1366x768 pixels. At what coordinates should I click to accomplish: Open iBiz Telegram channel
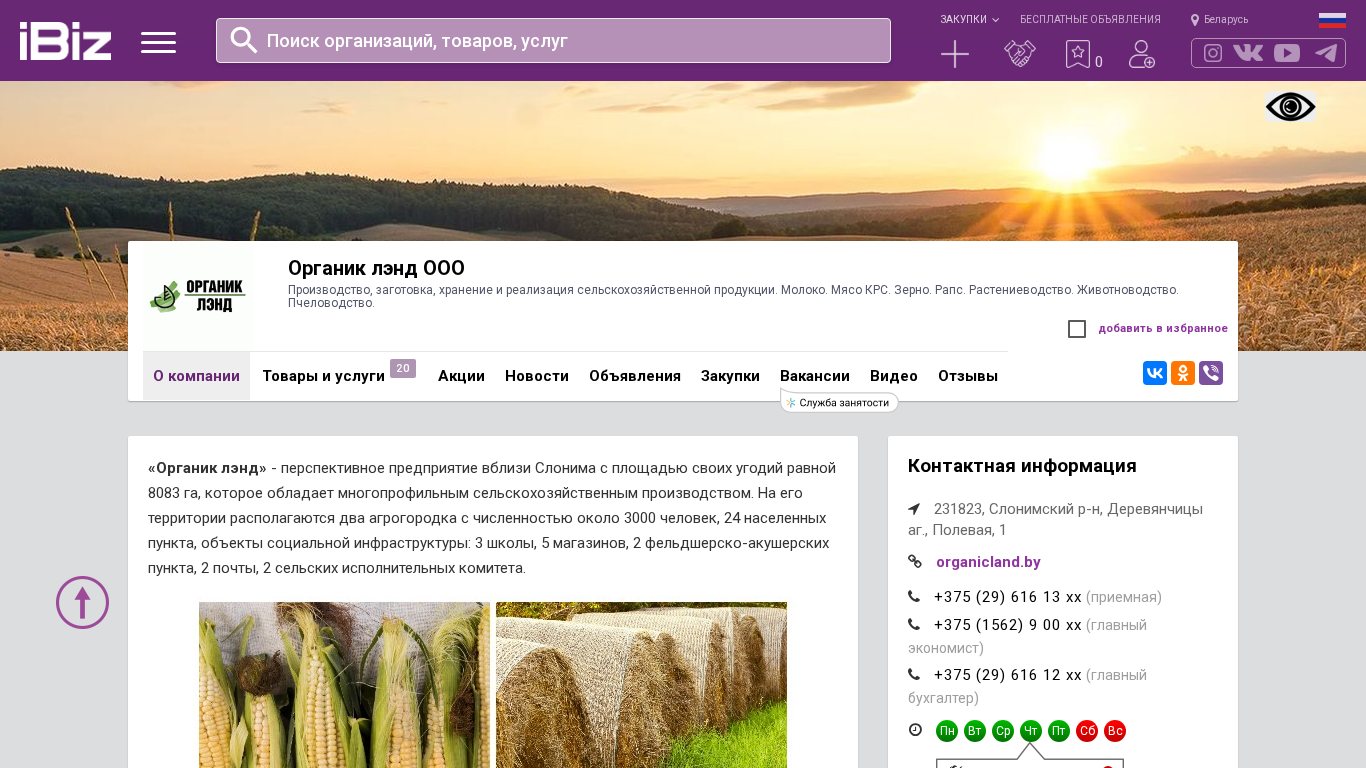point(1326,53)
